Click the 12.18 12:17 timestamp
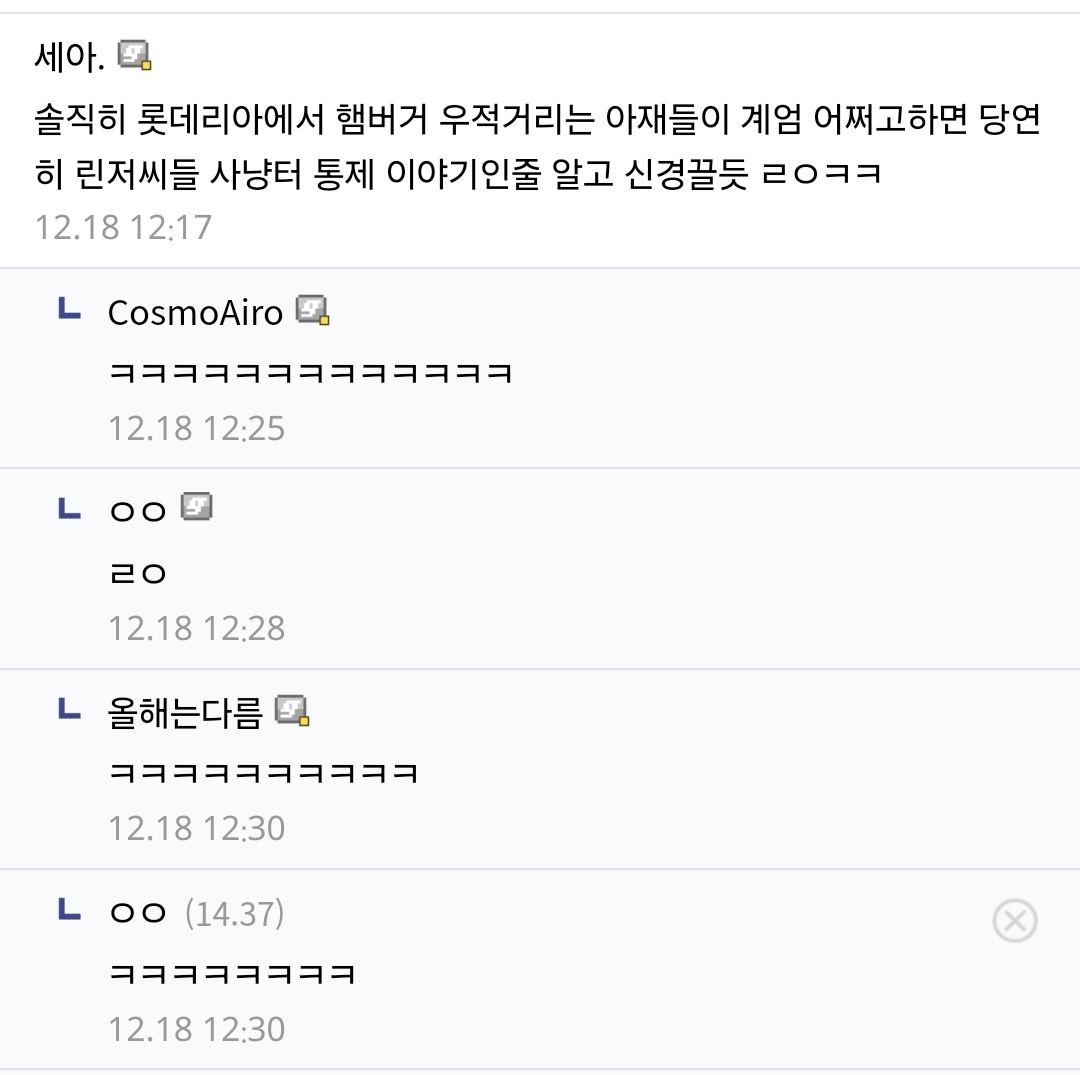 point(124,227)
